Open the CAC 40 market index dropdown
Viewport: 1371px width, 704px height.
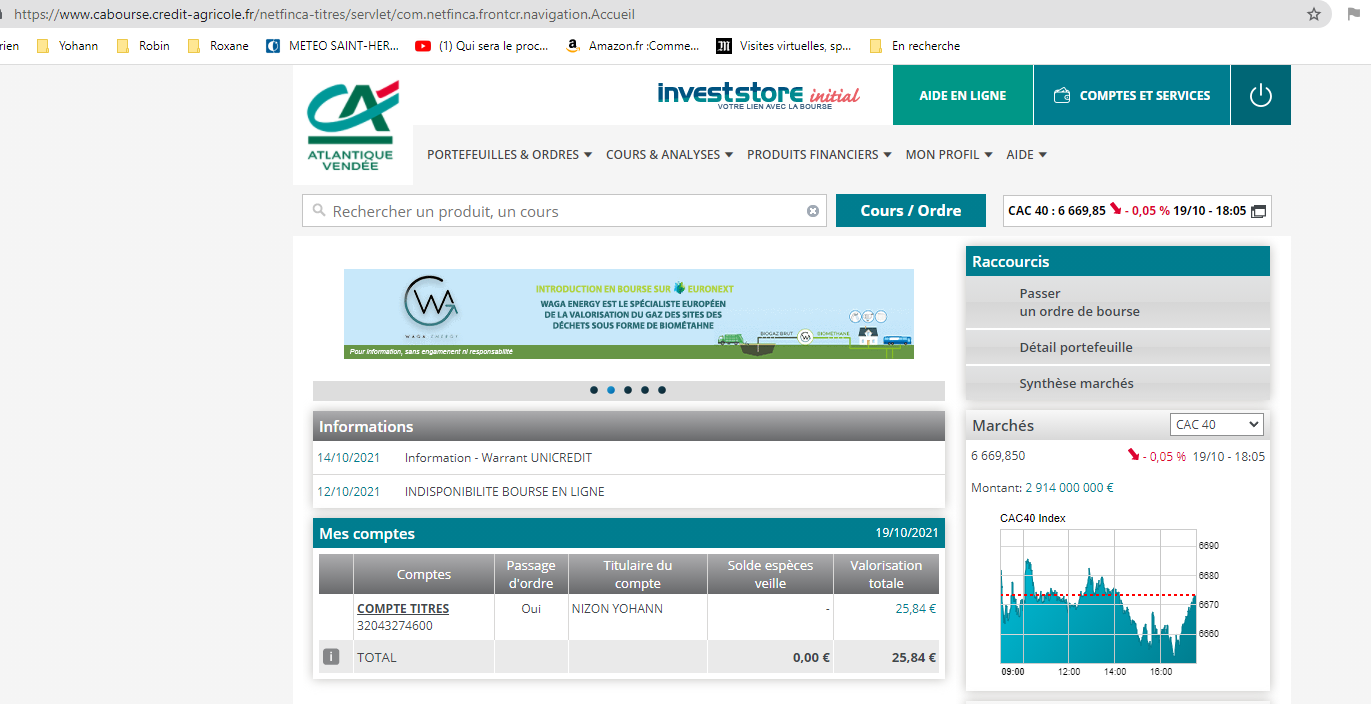pyautogui.click(x=1217, y=425)
